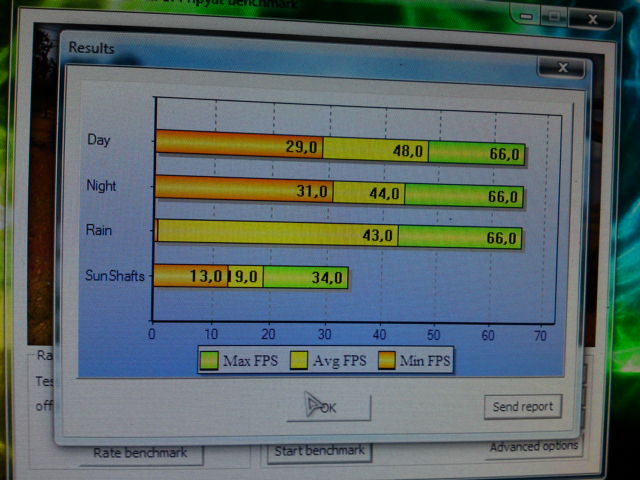Screen dimensions: 640x480
Task: Click the Avg FPS legend label
Action: pyautogui.click(x=340, y=361)
